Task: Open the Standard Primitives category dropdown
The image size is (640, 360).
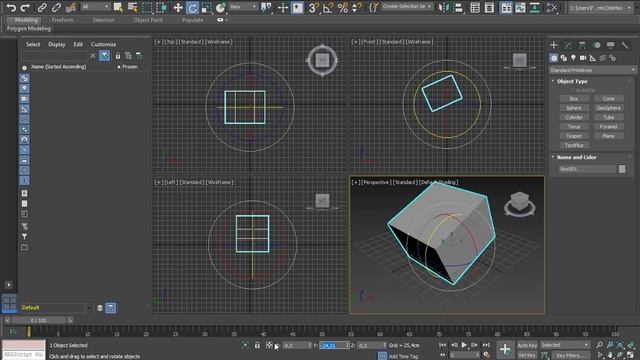Action: pos(593,70)
